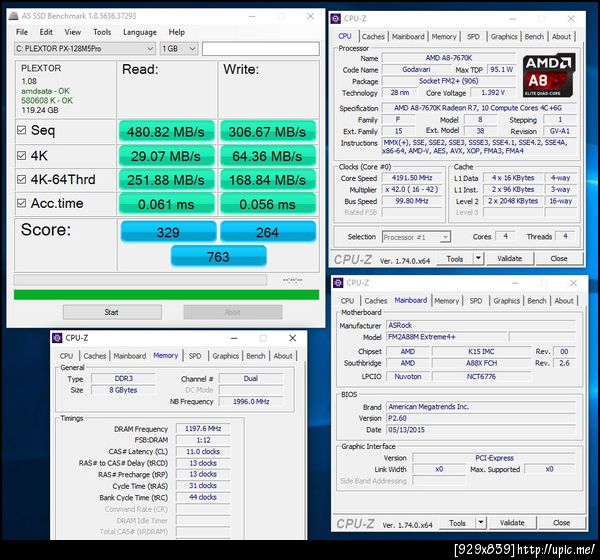Click the CPU-Z icon in the Mainboard window title
Screen dimensions: 600x560
coord(338,283)
